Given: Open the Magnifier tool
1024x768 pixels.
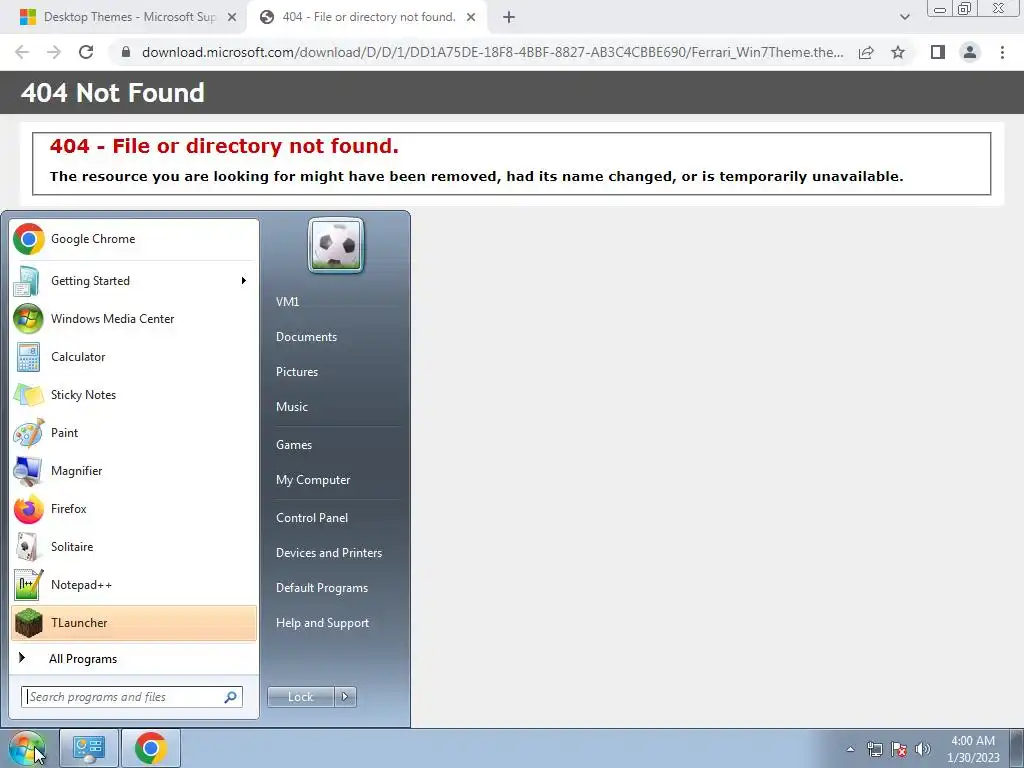Looking at the screenshot, I should click(134, 470).
